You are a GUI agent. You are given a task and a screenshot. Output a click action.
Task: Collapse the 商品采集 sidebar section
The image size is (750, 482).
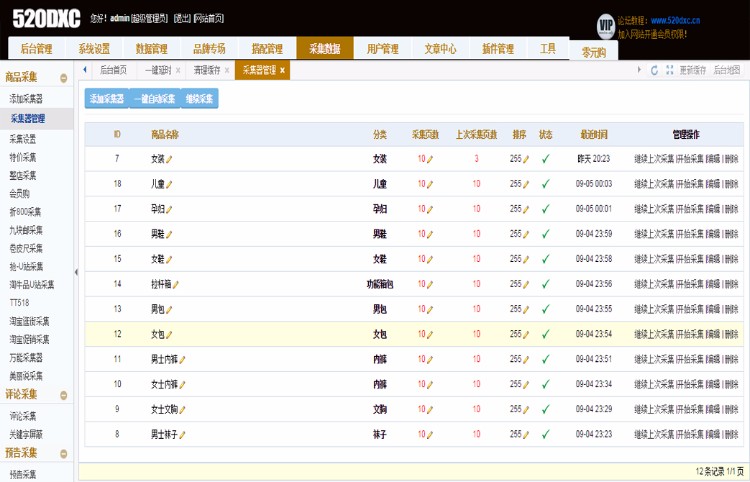64,78
